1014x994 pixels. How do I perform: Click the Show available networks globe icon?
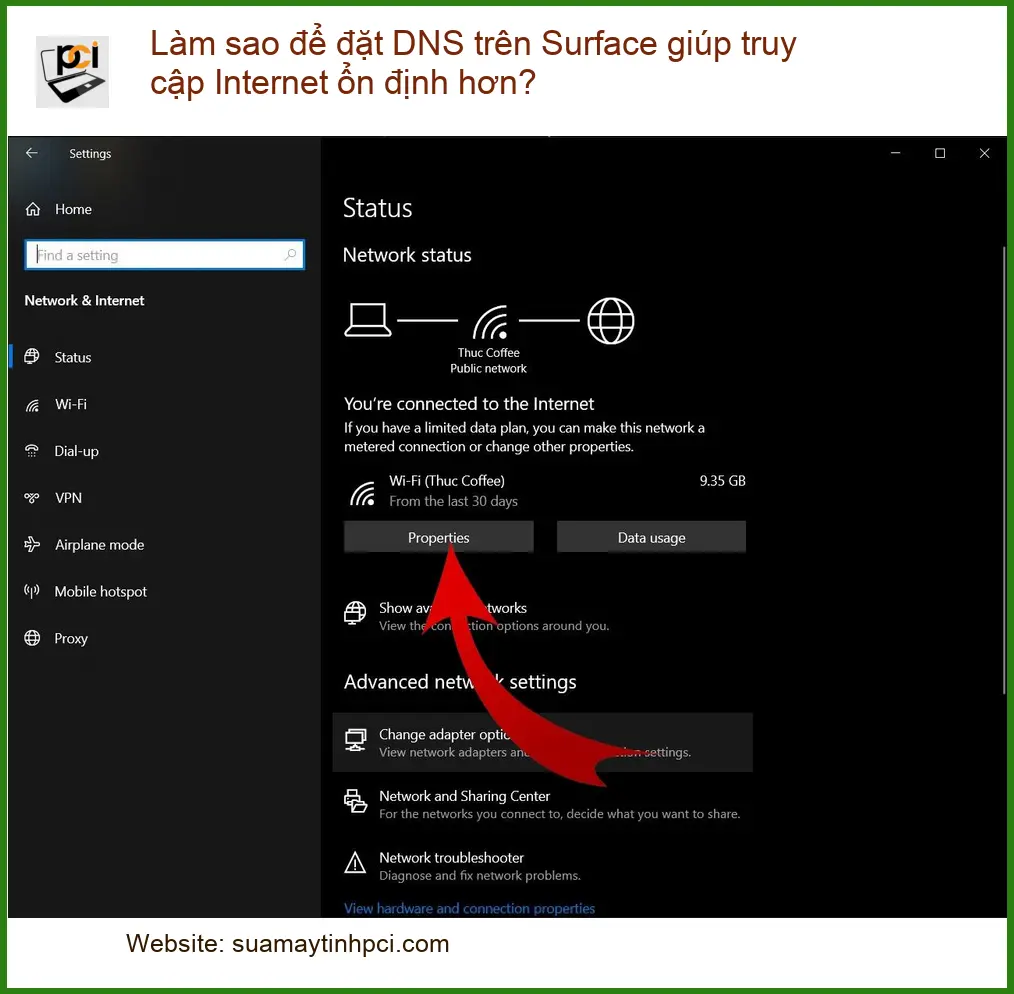pyautogui.click(x=355, y=613)
